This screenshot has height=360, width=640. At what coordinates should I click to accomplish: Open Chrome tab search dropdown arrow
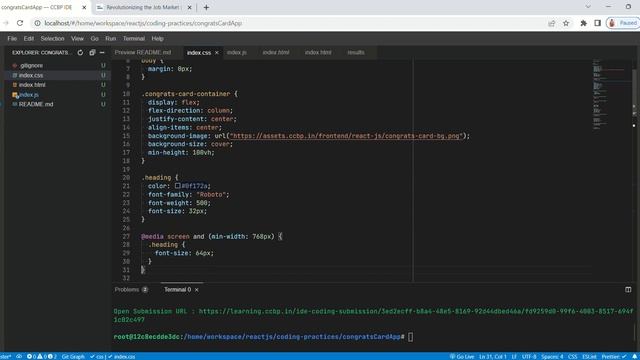tap(588, 7)
